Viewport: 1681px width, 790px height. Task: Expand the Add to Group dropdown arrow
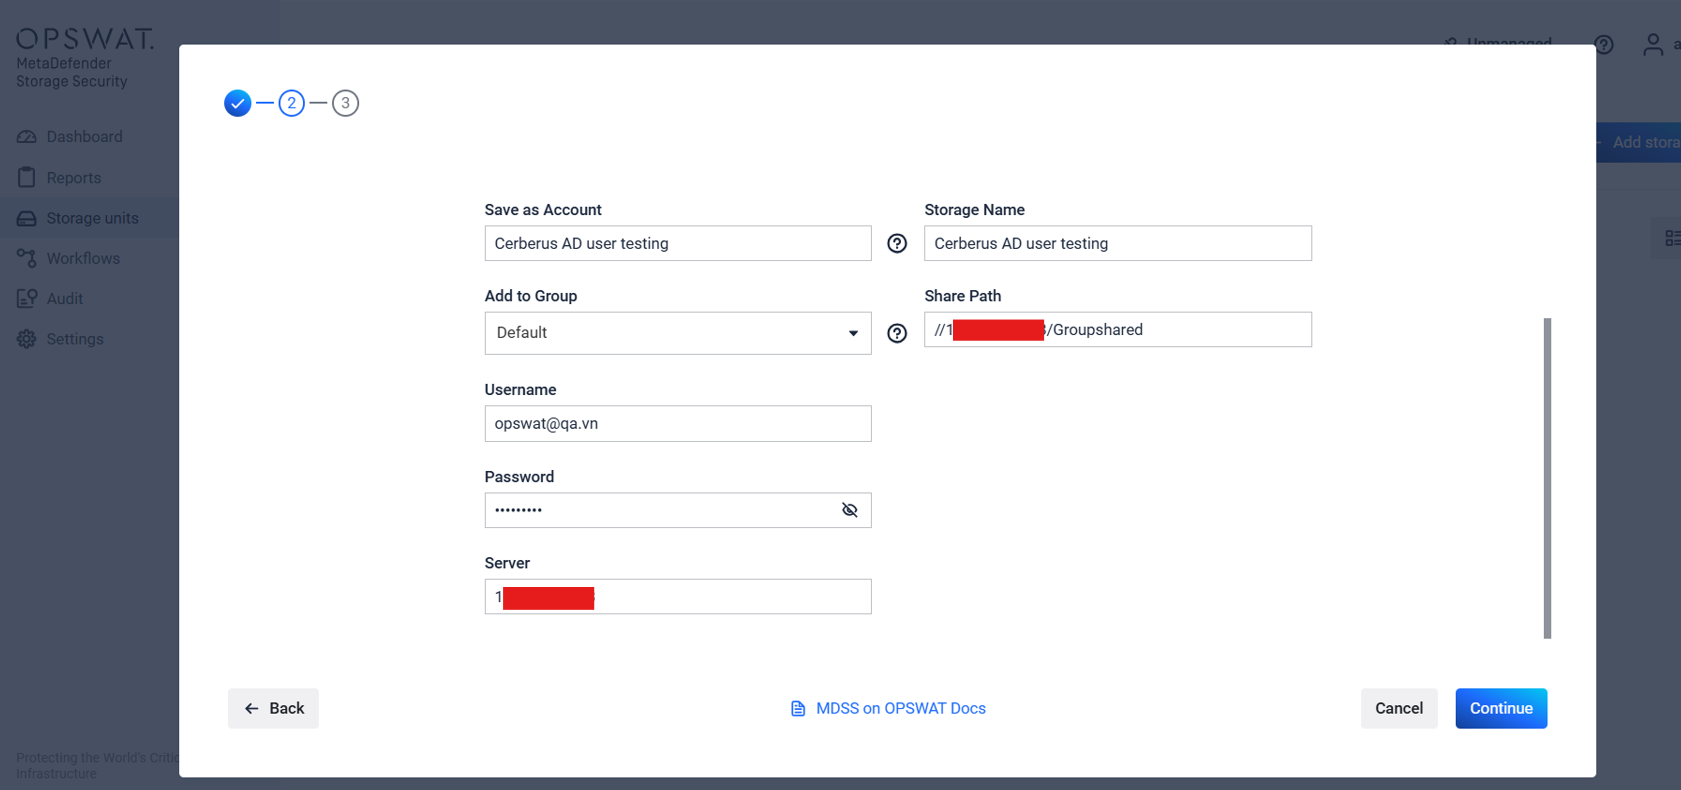coord(853,333)
